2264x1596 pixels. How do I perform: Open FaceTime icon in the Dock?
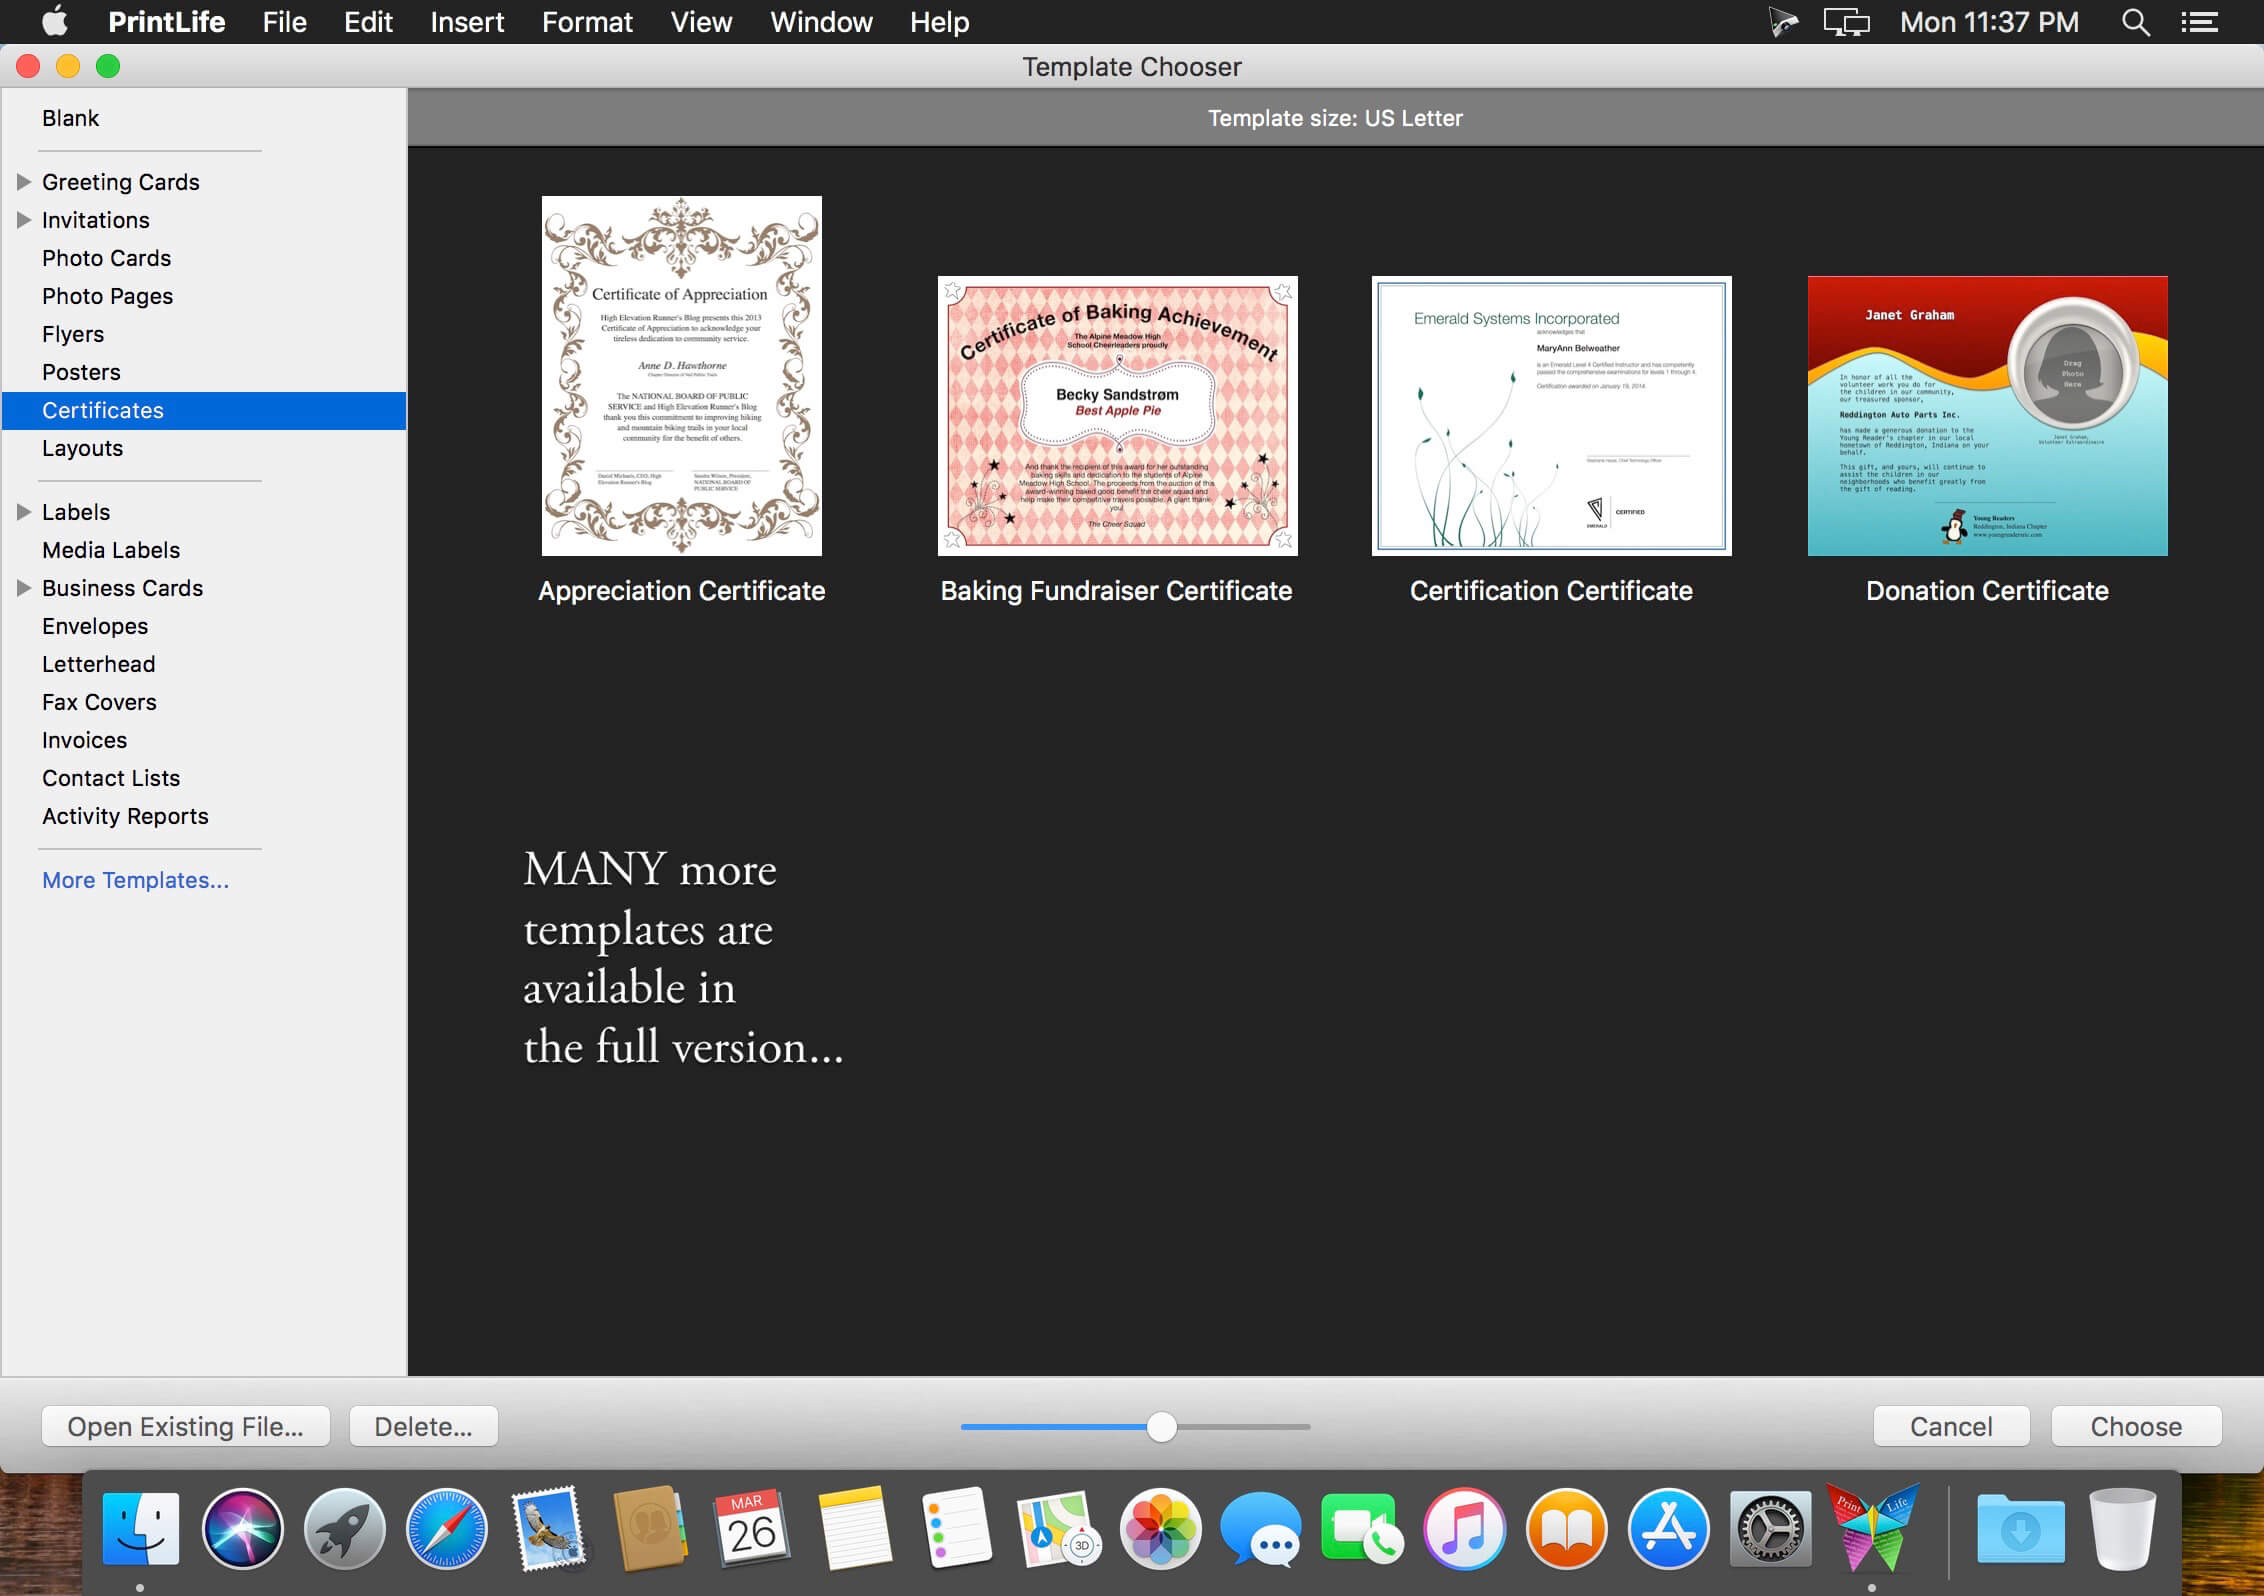point(1363,1528)
